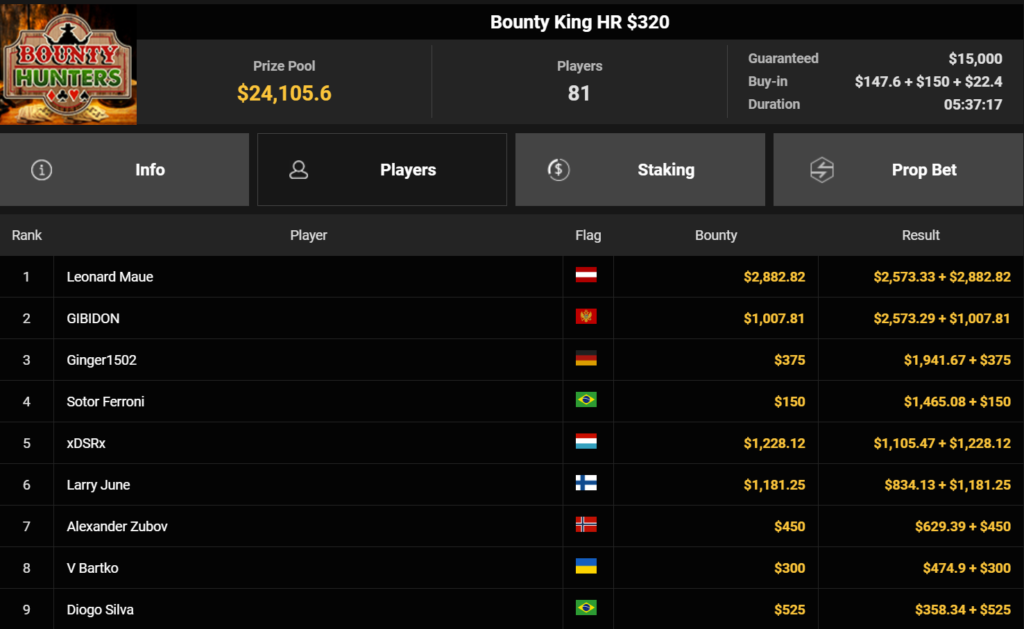Viewport: 1024px width, 629px height.
Task: Click the Prop Bet hexagon icon
Action: [821, 170]
